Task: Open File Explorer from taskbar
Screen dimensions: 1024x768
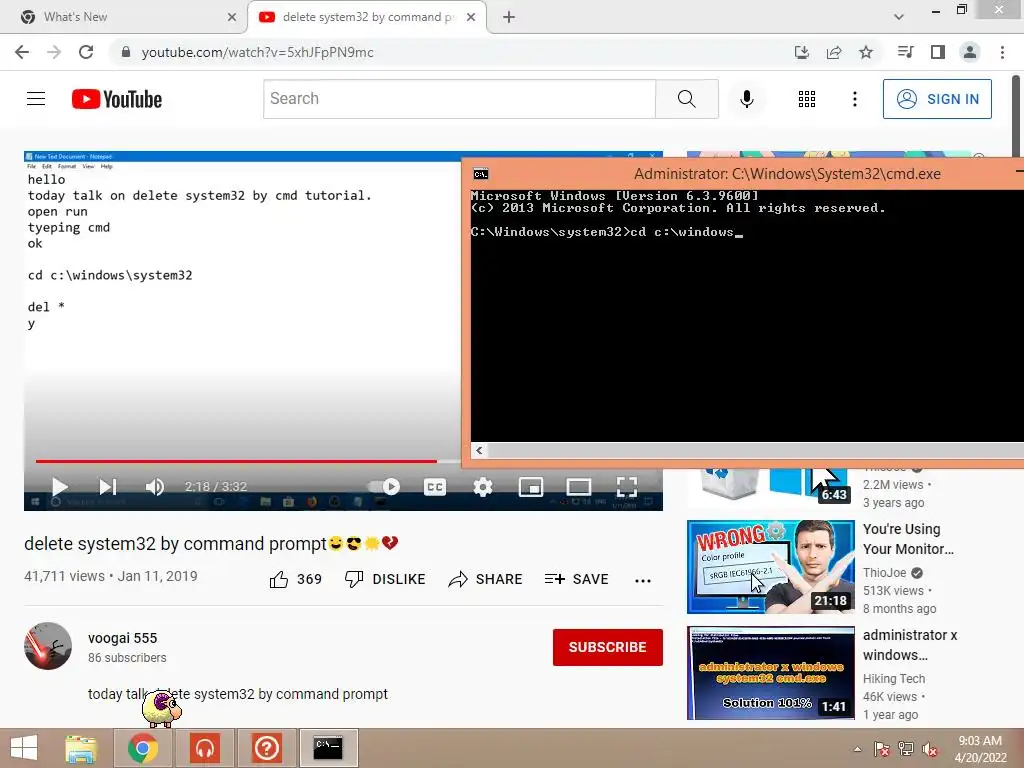Action: (x=81, y=748)
